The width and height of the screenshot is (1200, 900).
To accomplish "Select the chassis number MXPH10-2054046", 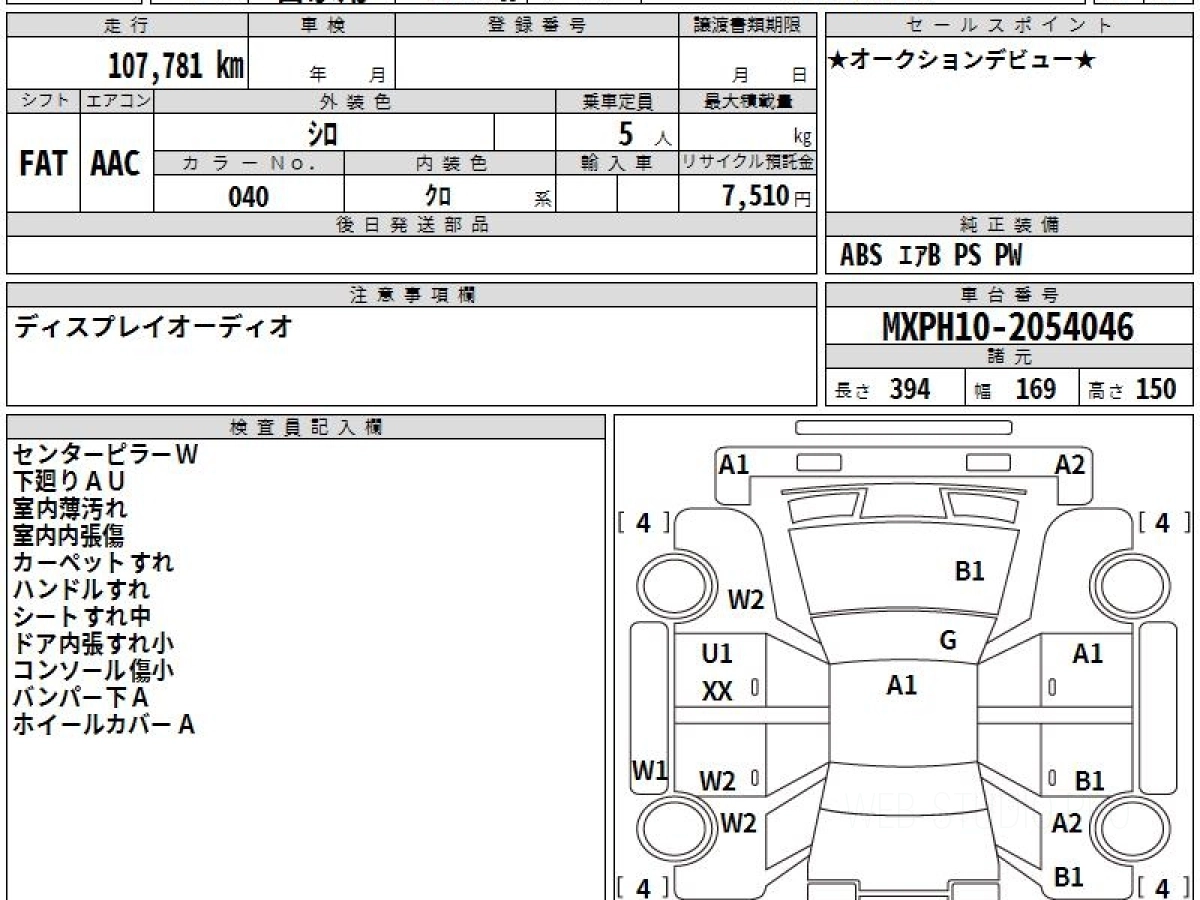I will (1008, 326).
